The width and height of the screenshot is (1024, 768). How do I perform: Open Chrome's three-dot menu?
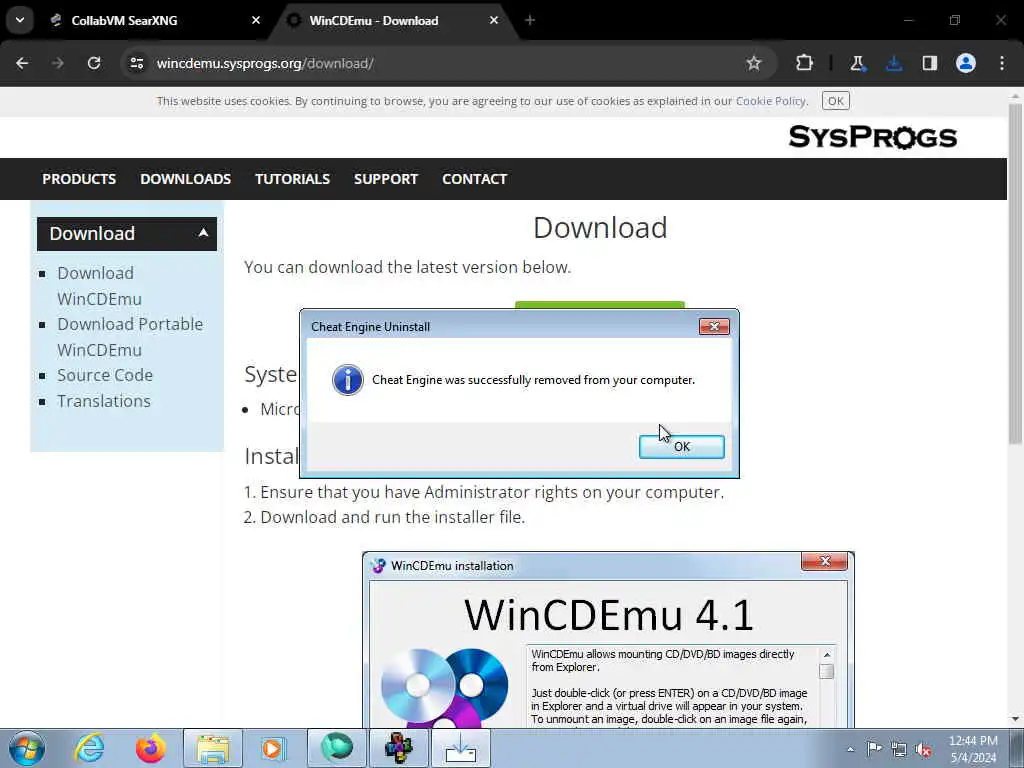click(x=1002, y=63)
